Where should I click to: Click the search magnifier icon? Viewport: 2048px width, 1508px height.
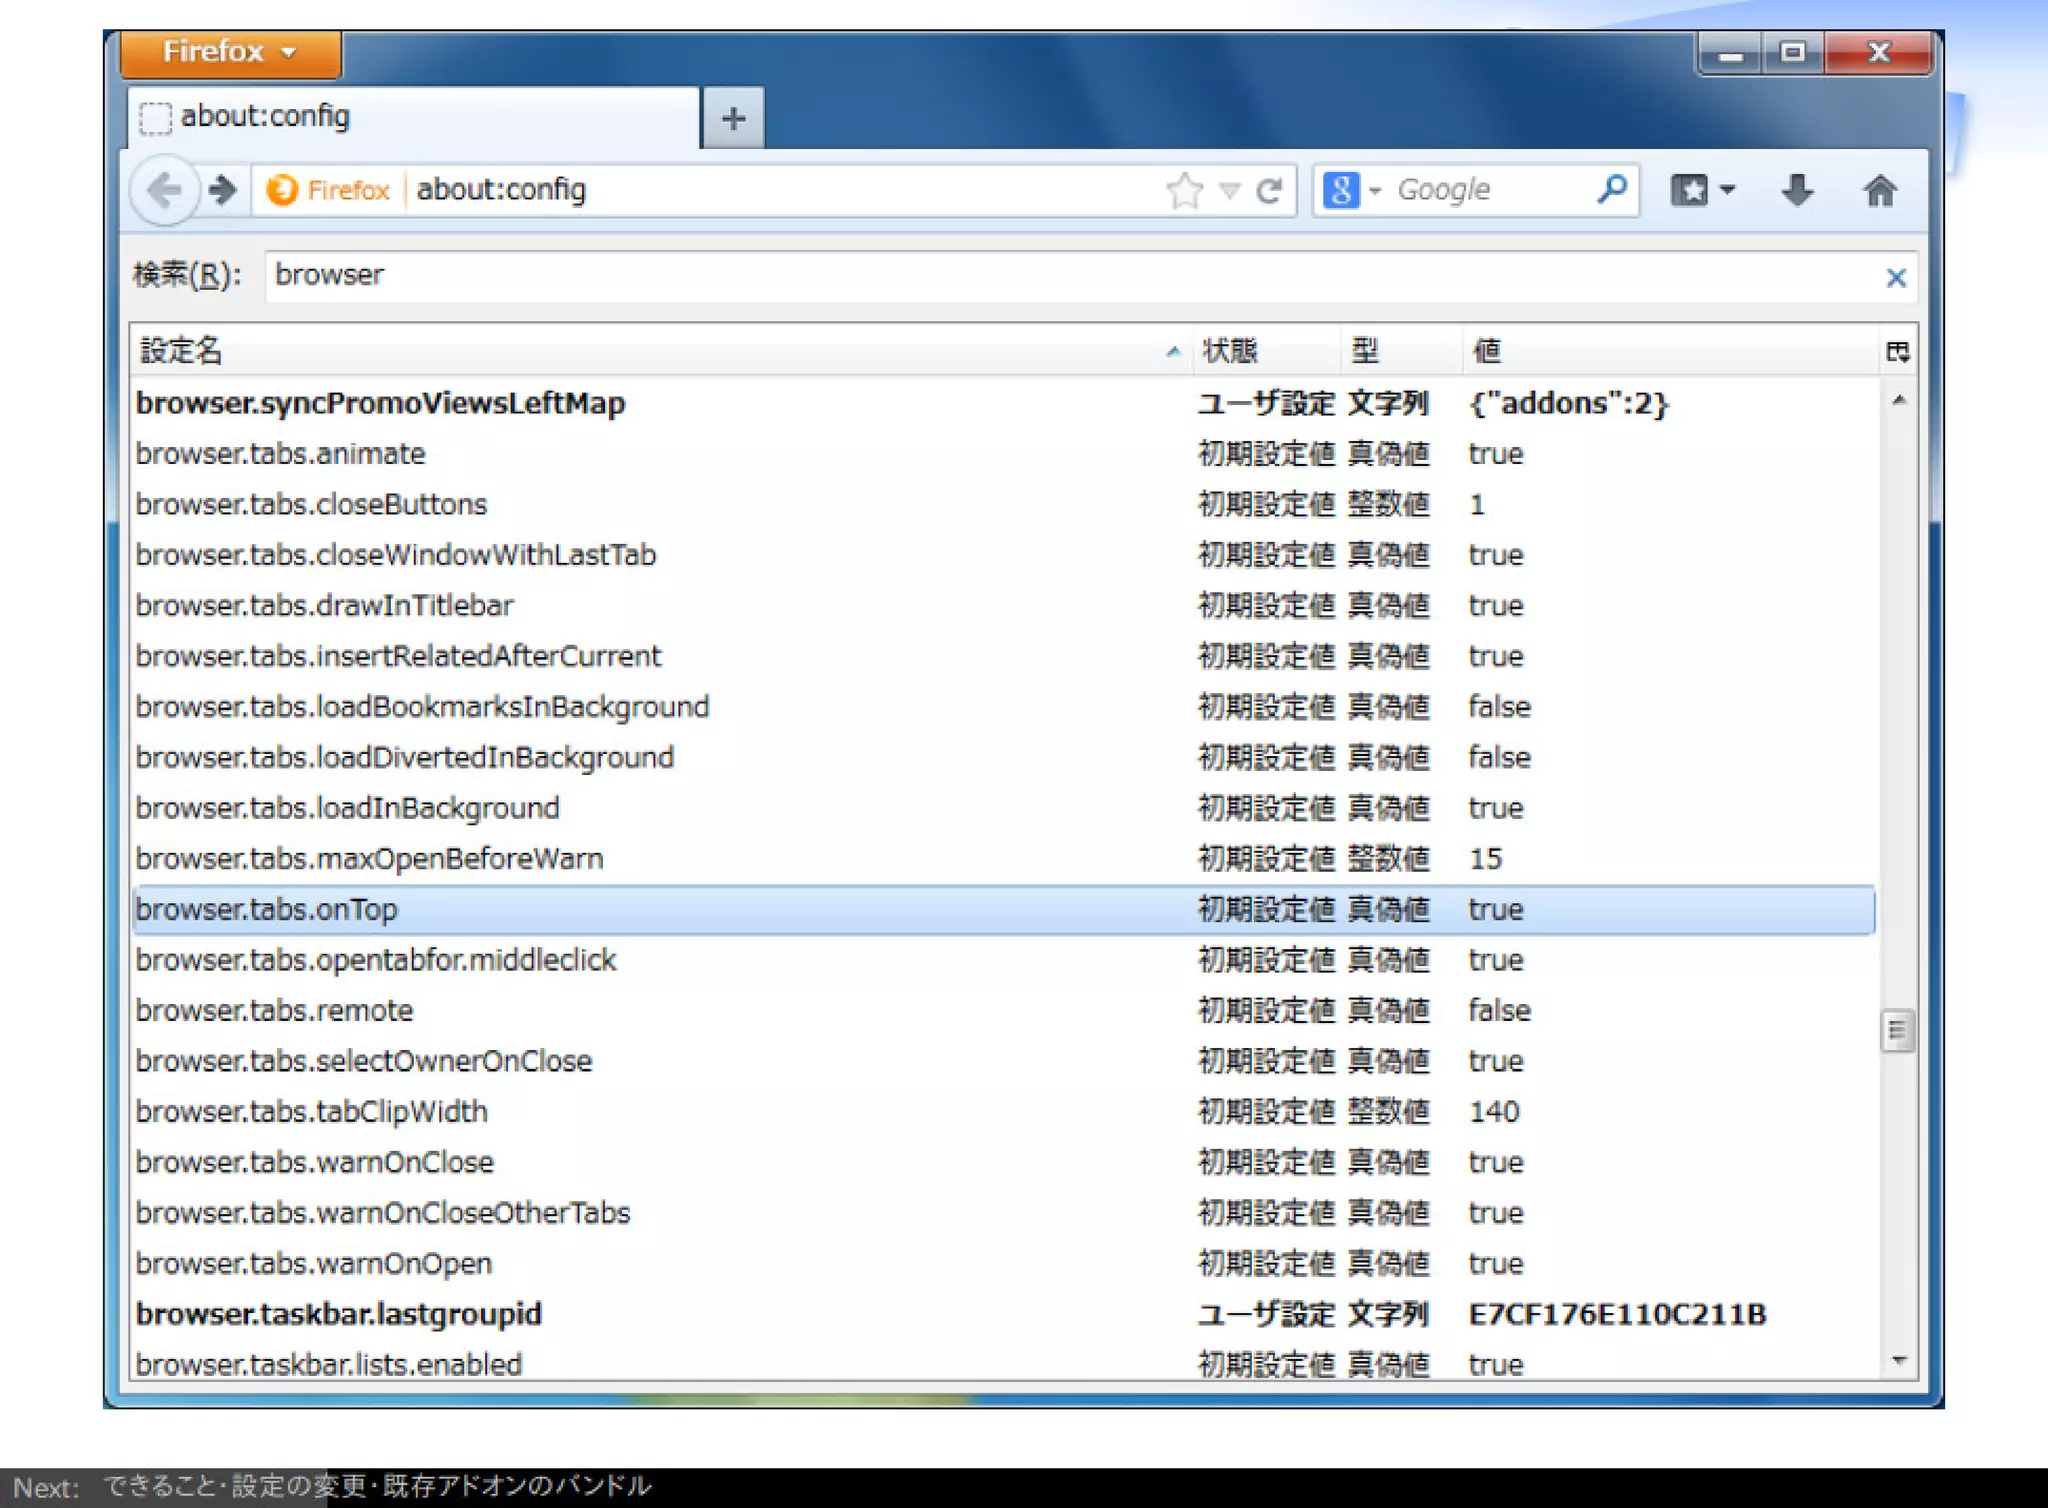tap(1612, 189)
